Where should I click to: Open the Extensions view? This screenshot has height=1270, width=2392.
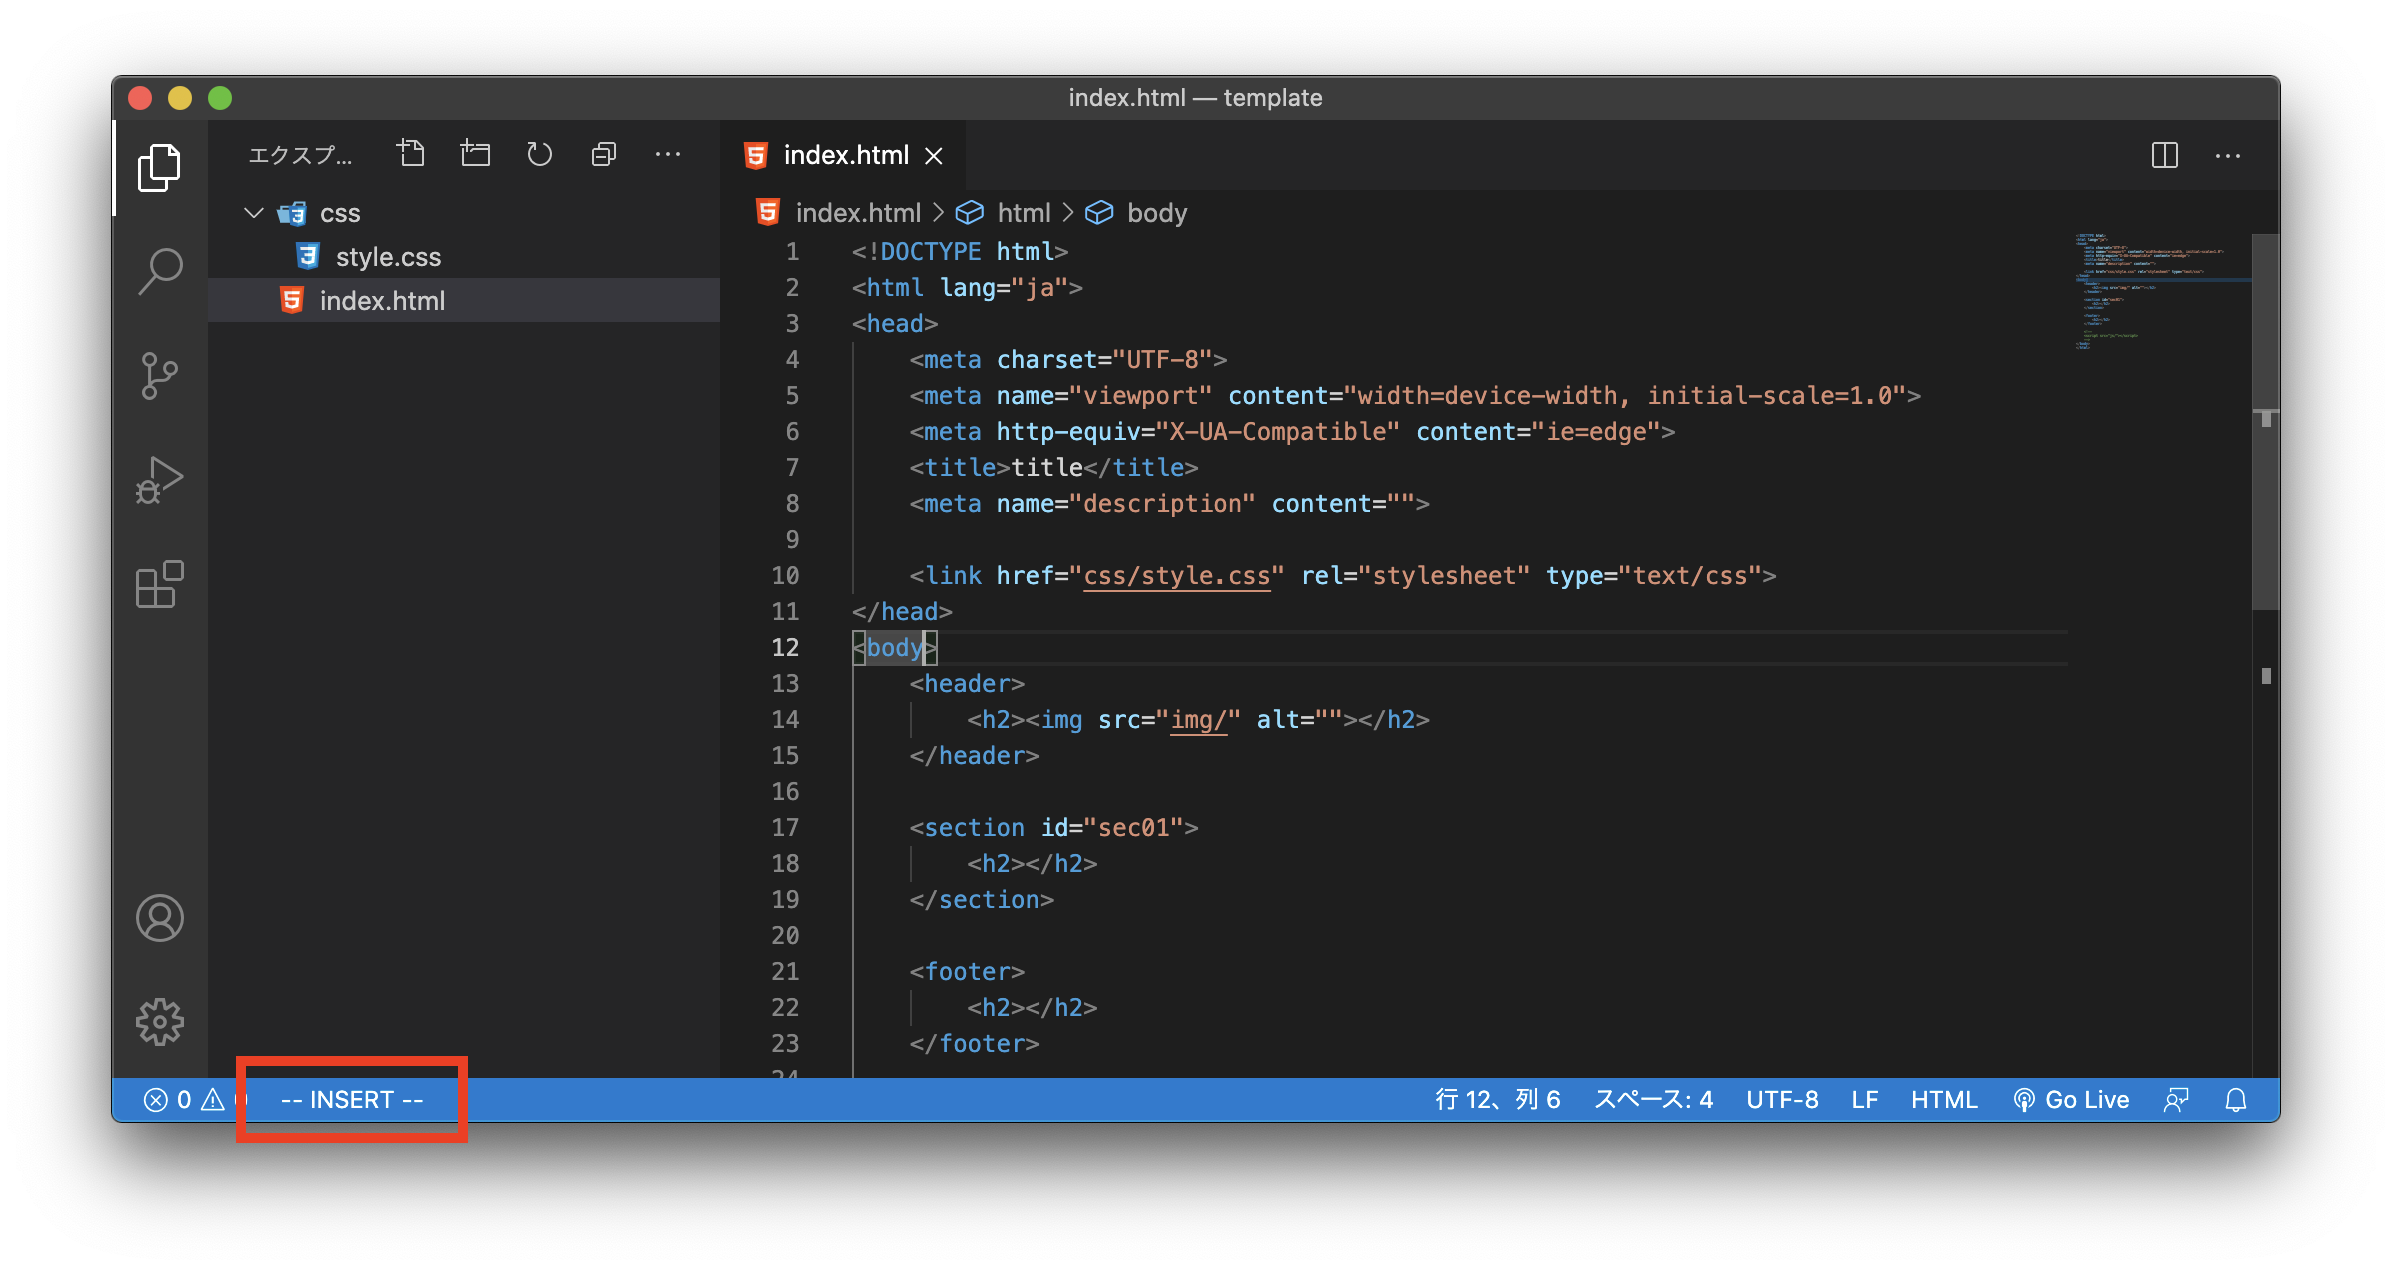(159, 584)
